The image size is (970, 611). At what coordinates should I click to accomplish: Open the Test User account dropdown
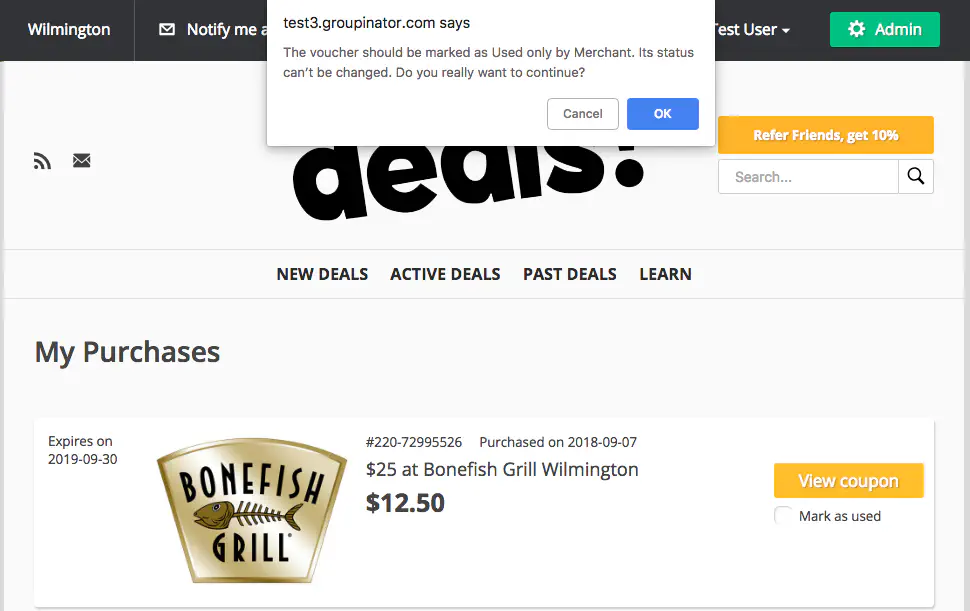click(748, 29)
